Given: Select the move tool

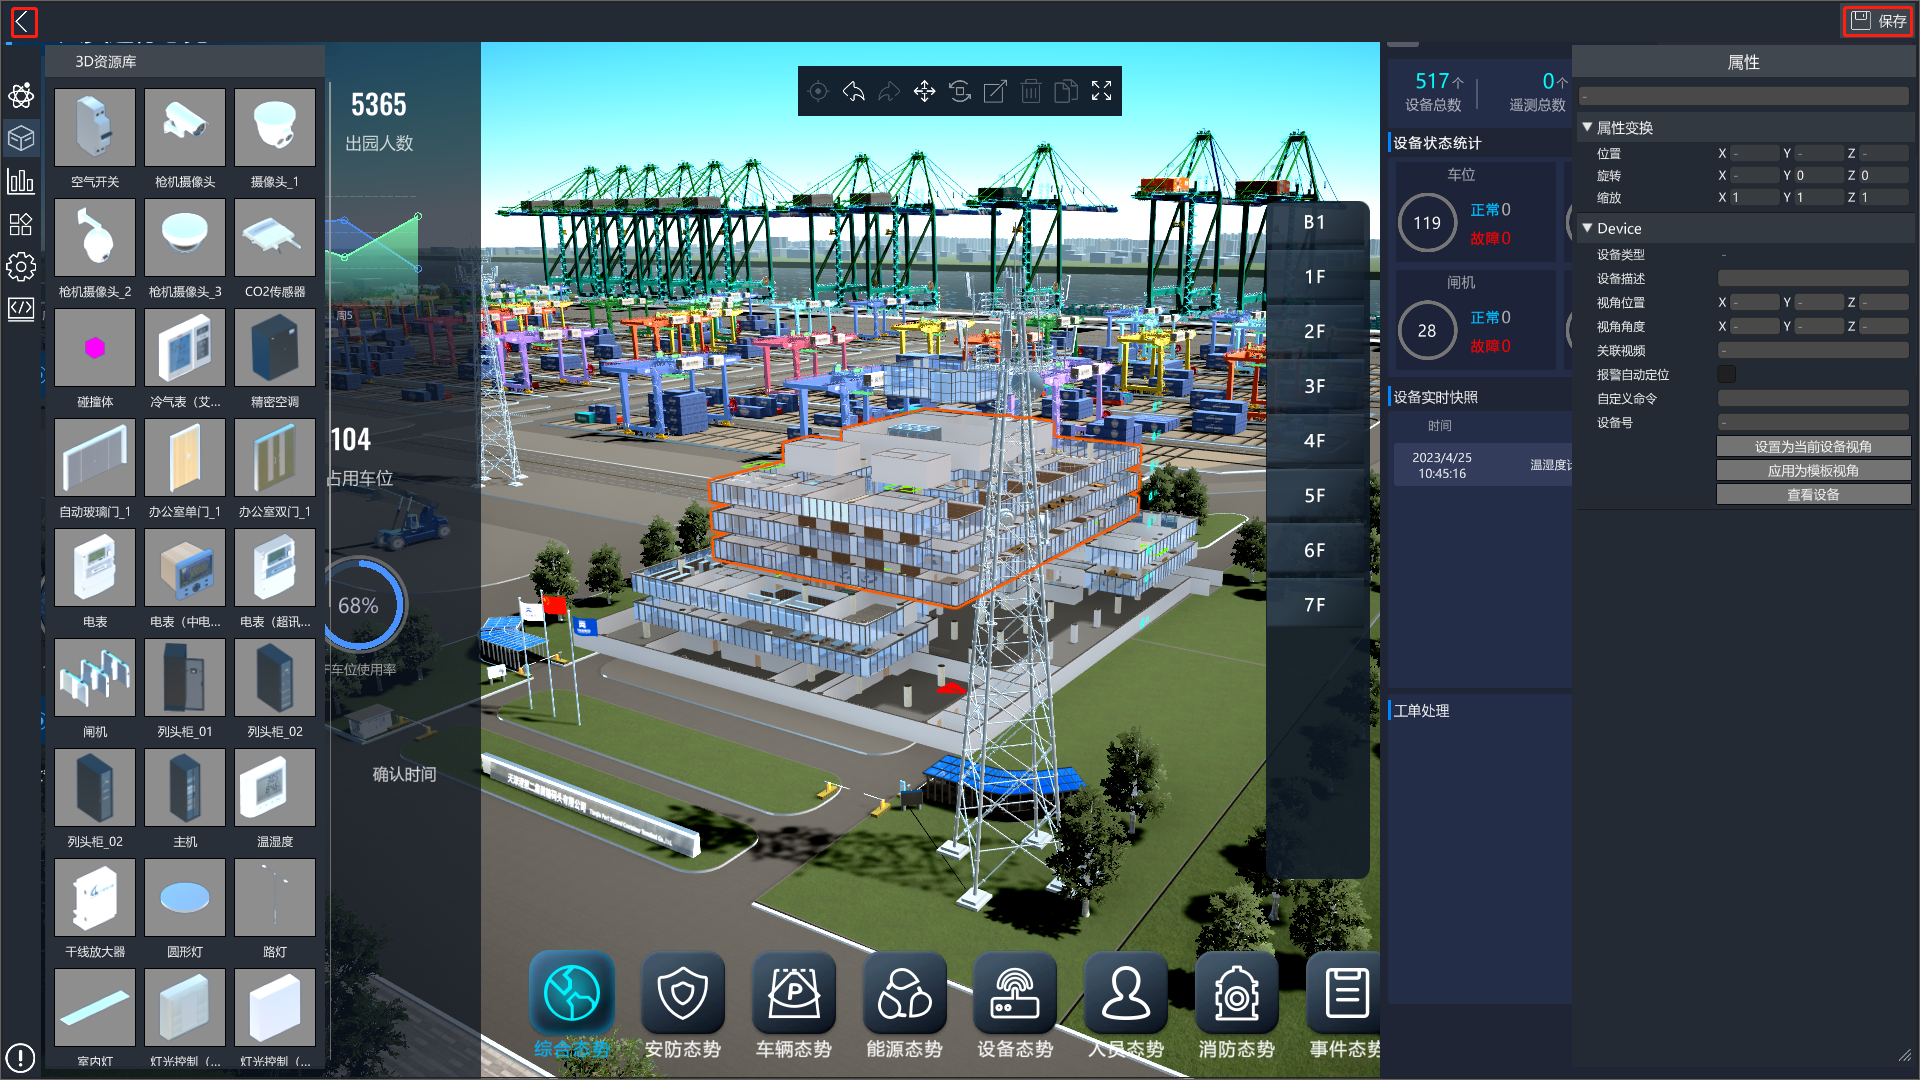Looking at the screenshot, I should [924, 92].
